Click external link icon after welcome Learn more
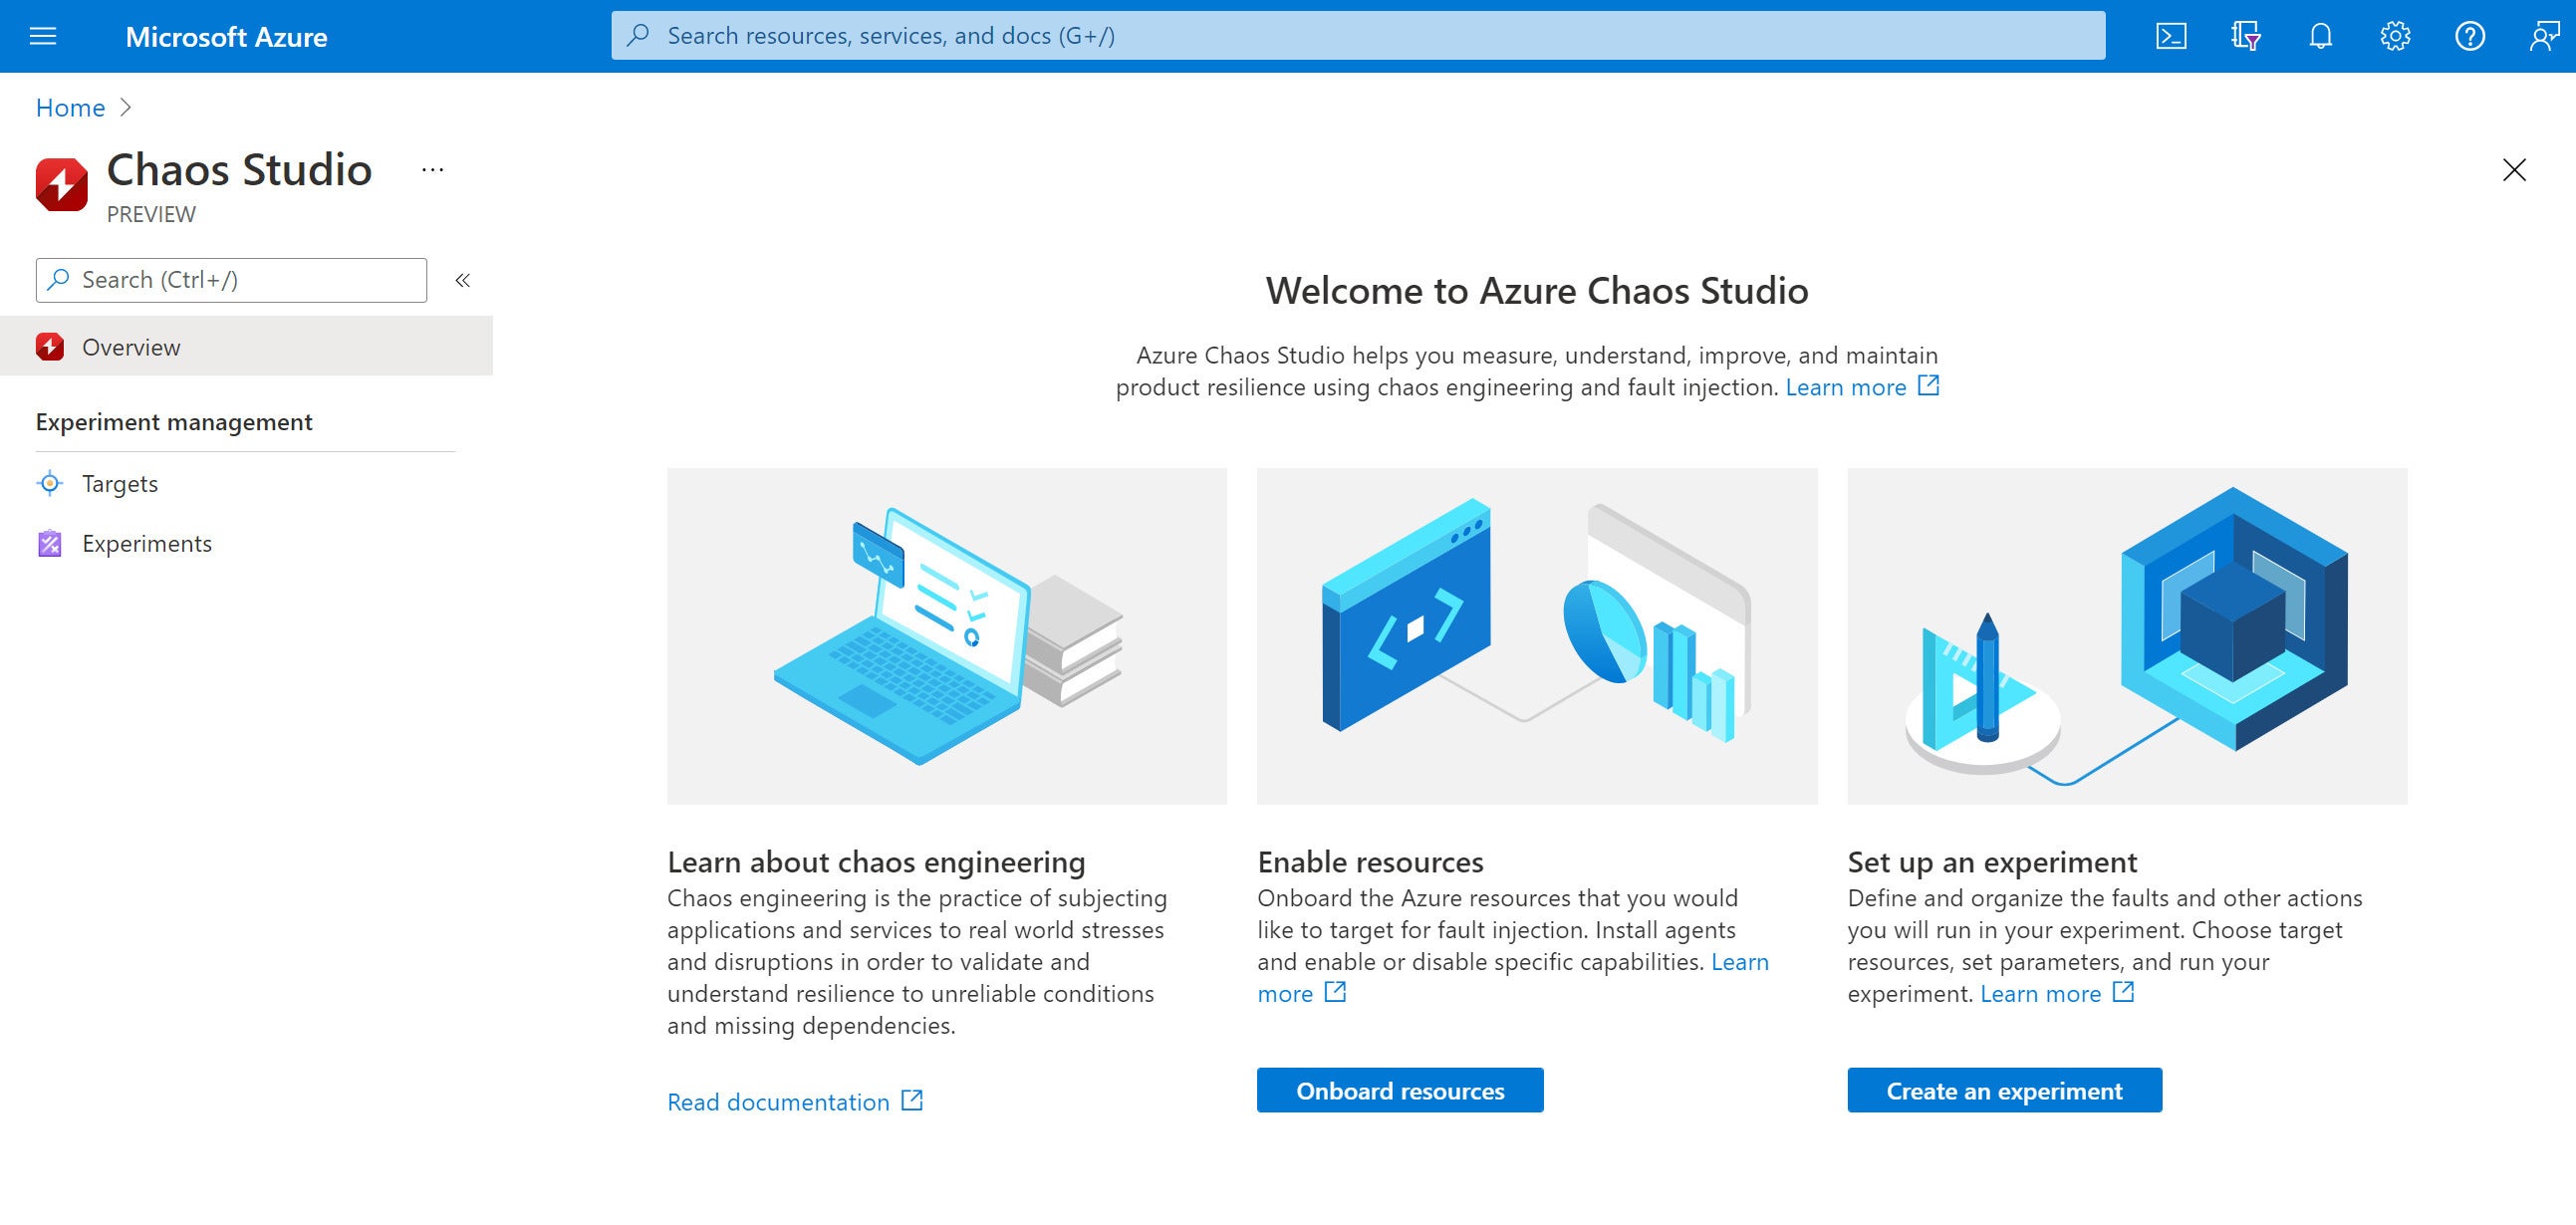Screen dimensions: 2576x1225 pyautogui.click(x=1929, y=385)
